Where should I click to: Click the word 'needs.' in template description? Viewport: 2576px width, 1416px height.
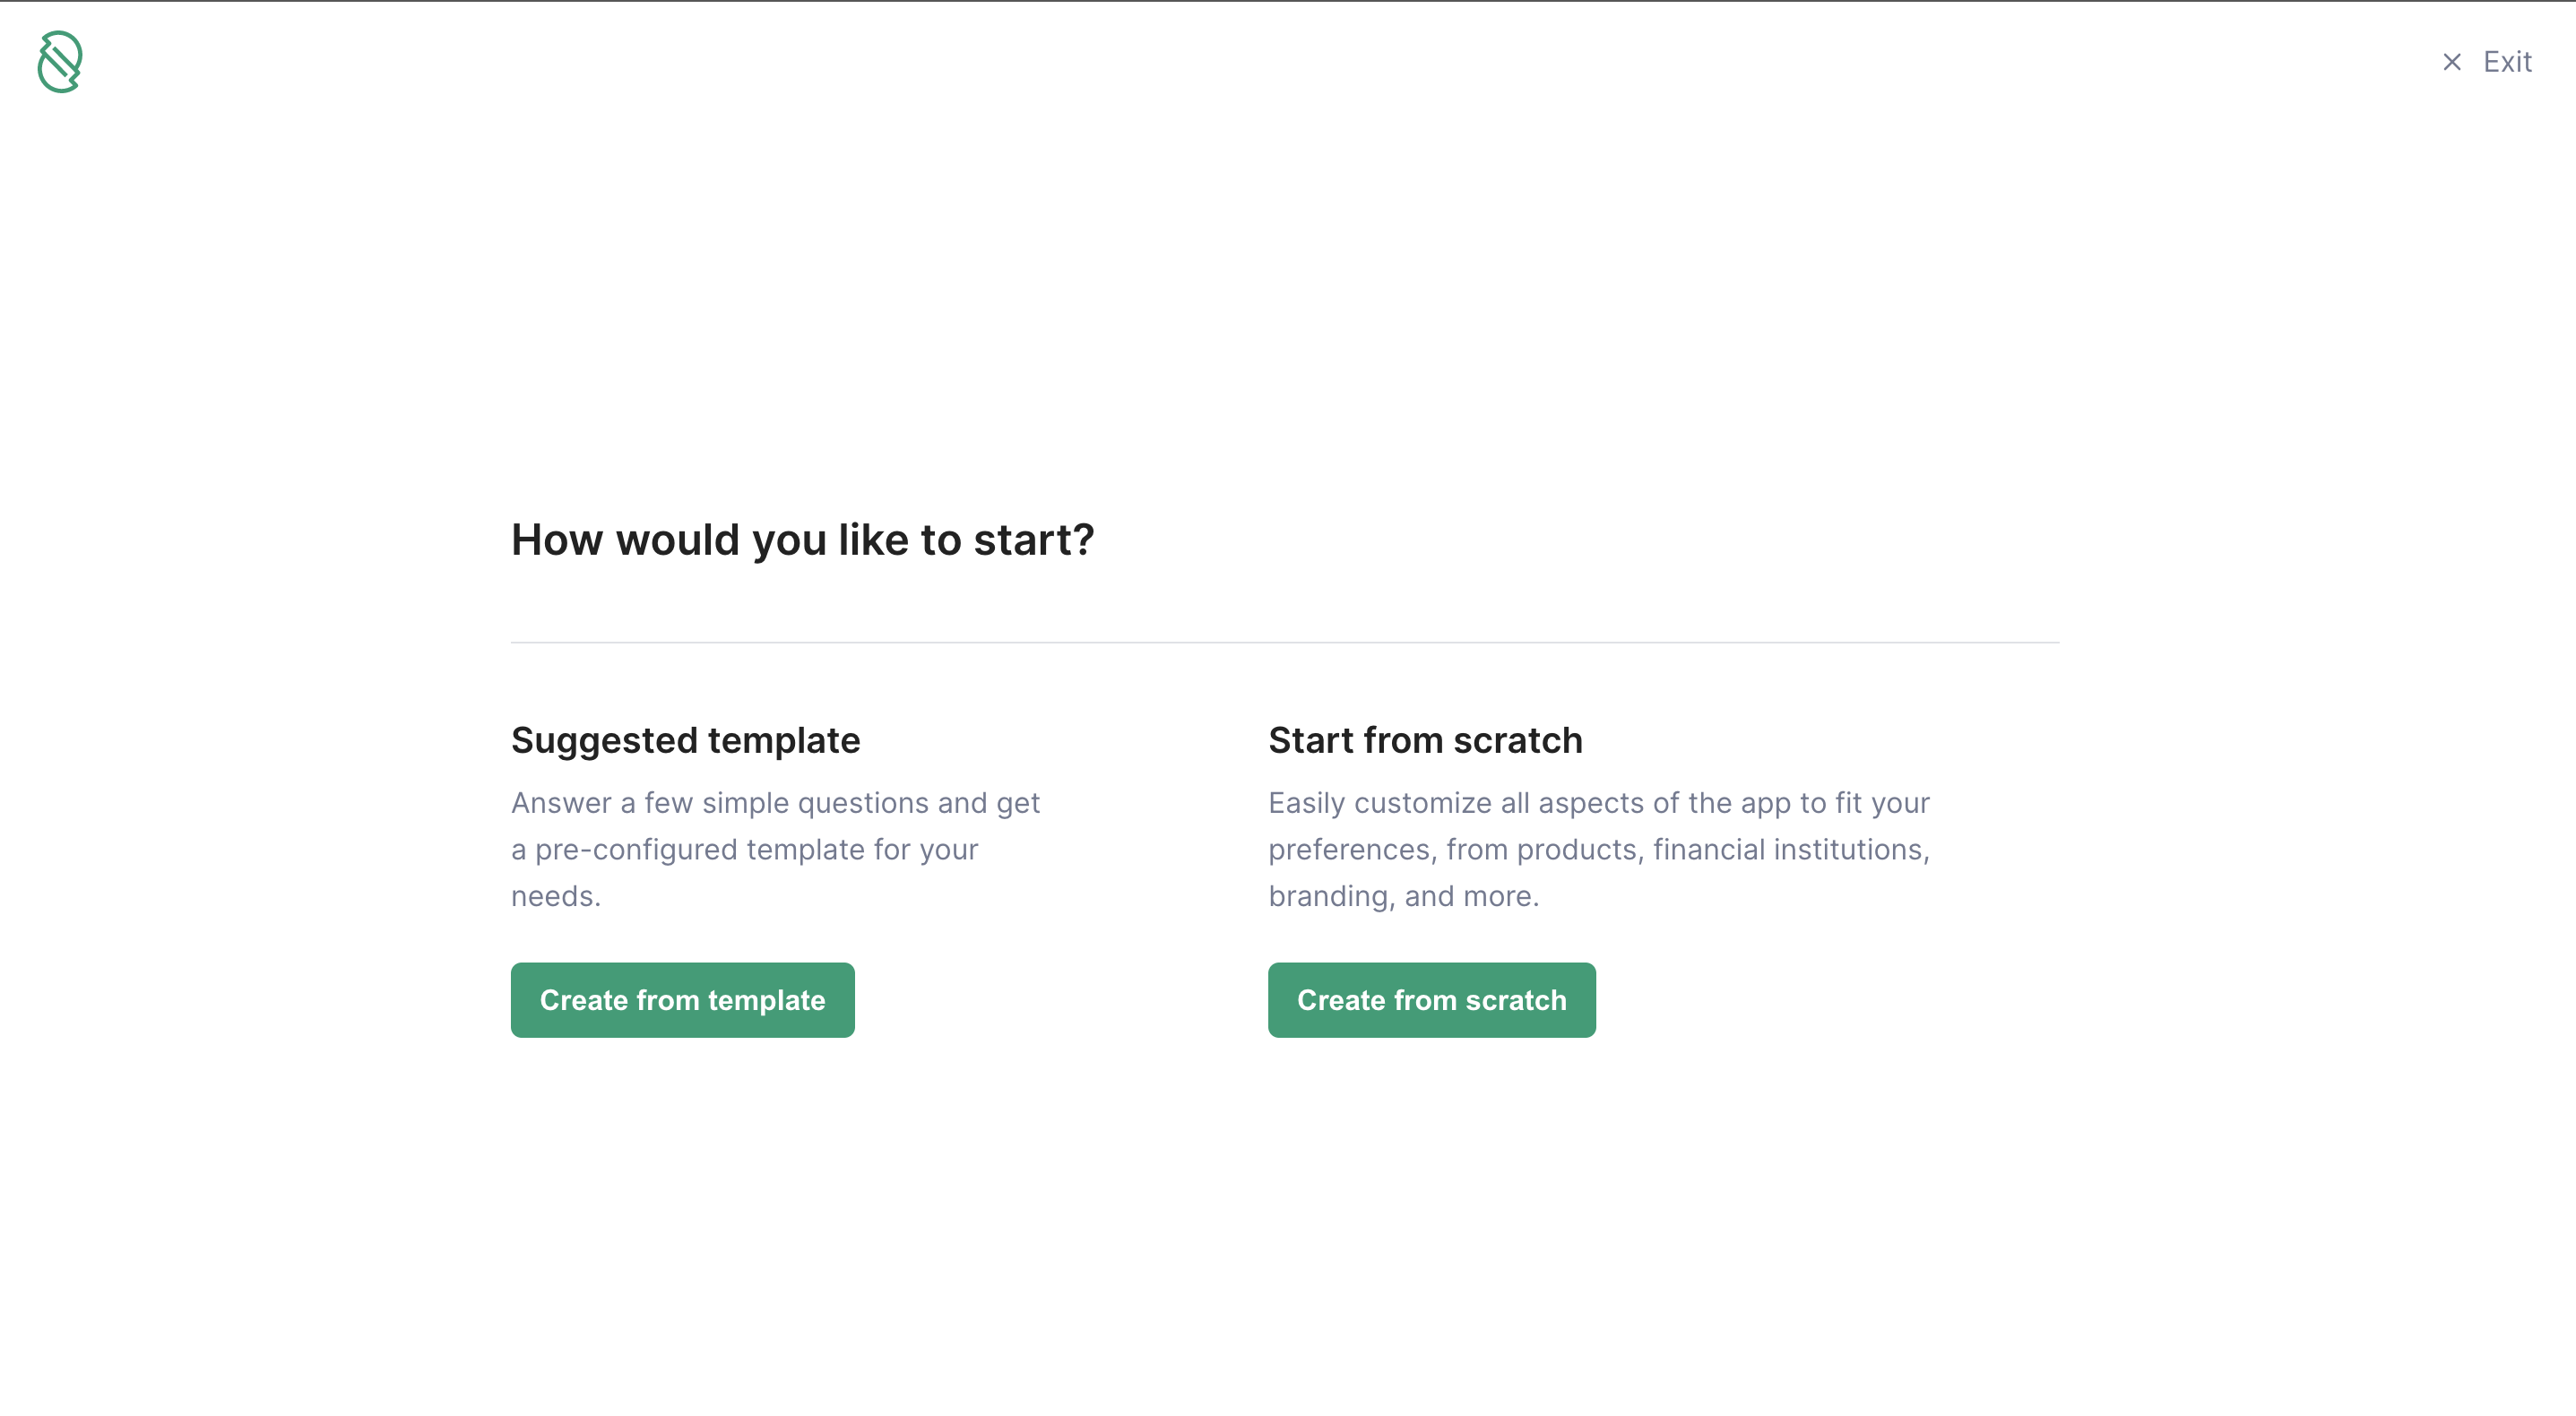click(x=556, y=896)
